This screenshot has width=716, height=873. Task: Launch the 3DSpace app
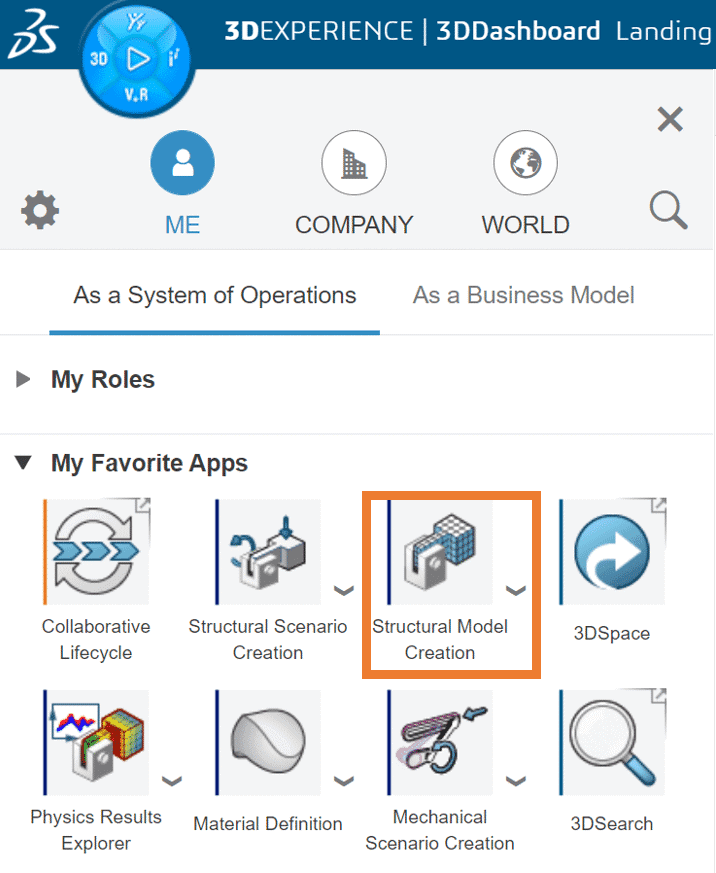[x=612, y=551]
